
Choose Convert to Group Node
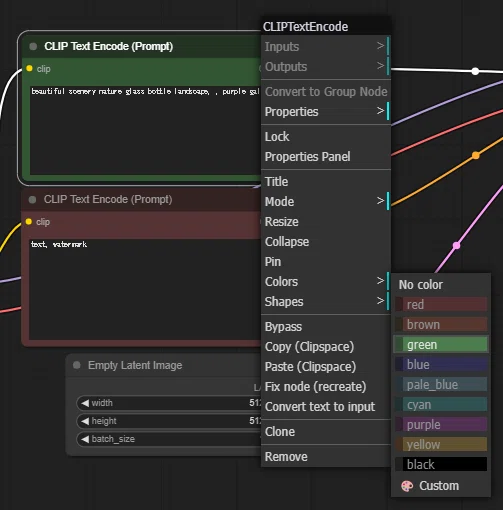coord(326,91)
